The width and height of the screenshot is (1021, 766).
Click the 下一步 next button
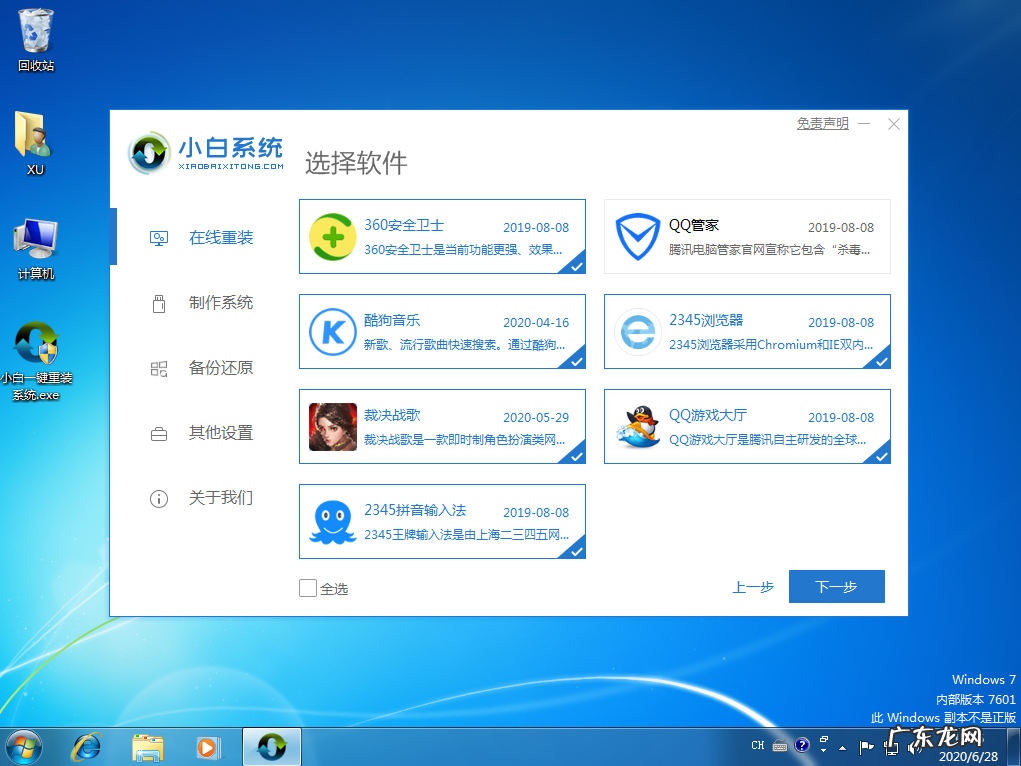[x=836, y=587]
